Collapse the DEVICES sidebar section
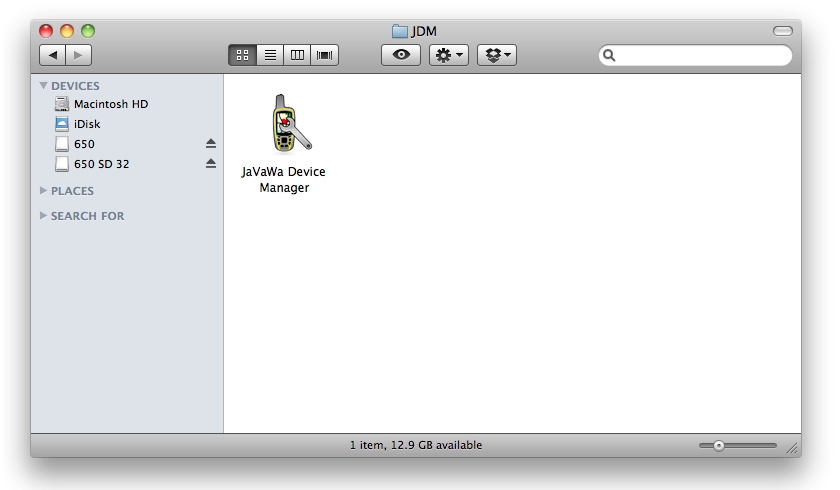Viewport: 840px width, 490px height. (x=44, y=86)
